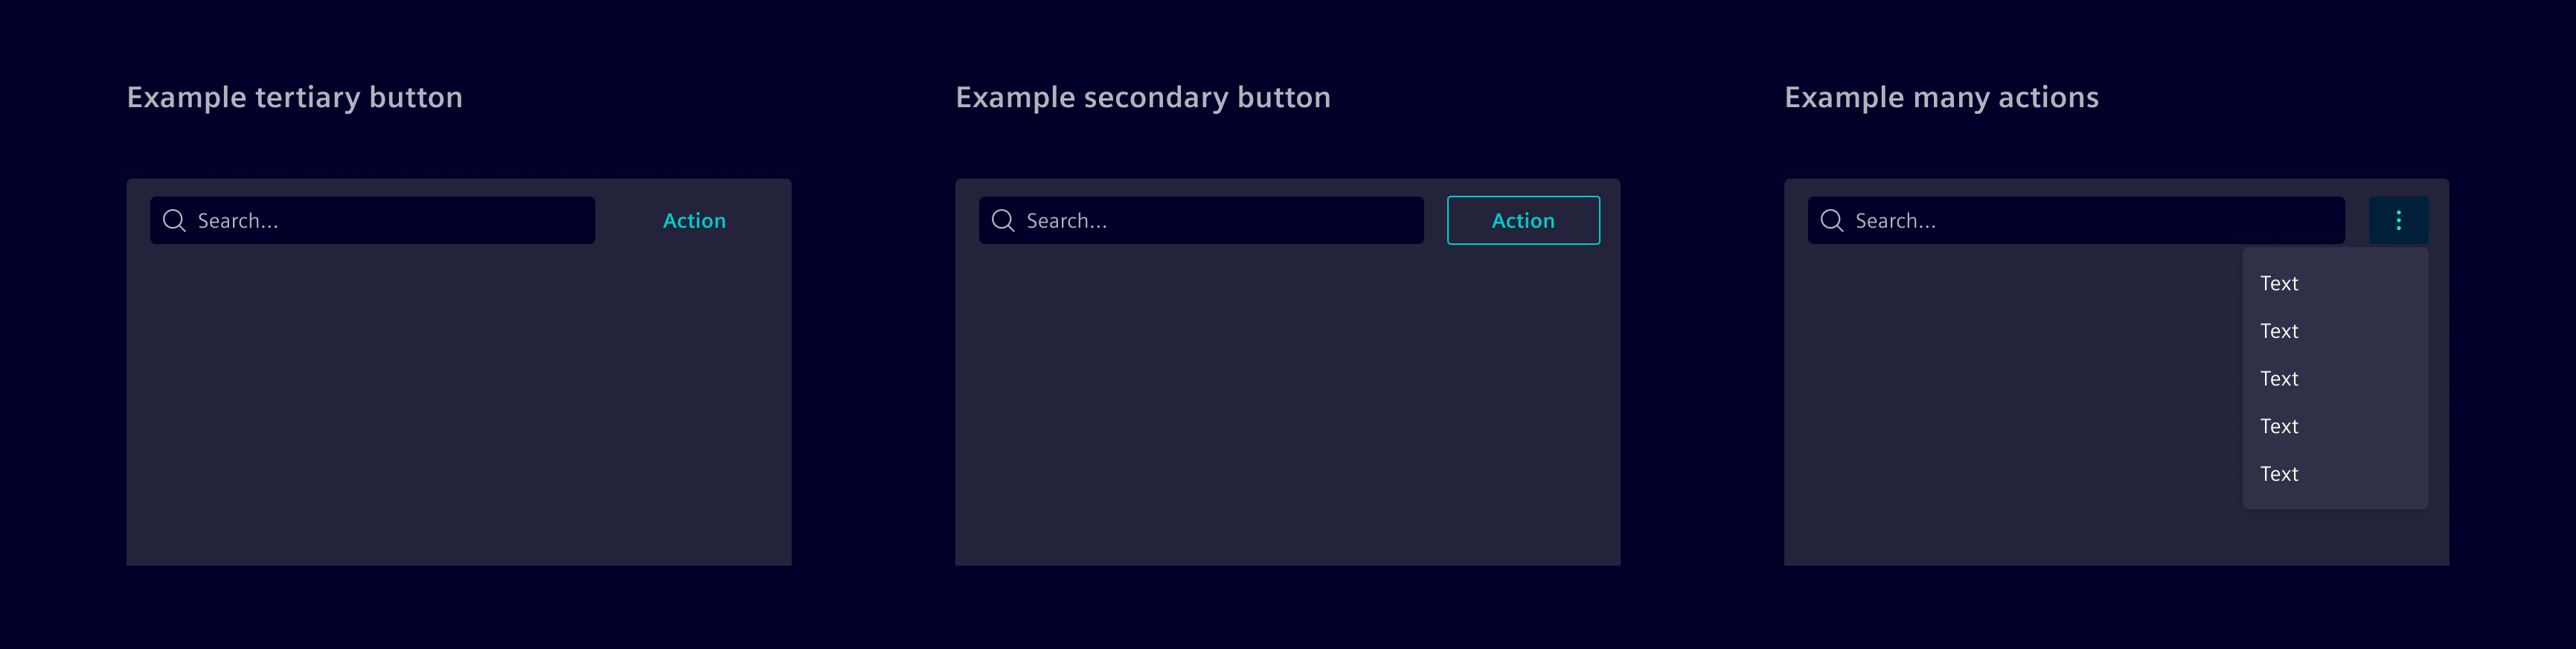Choose the last Text entry in the menu

click(2279, 473)
